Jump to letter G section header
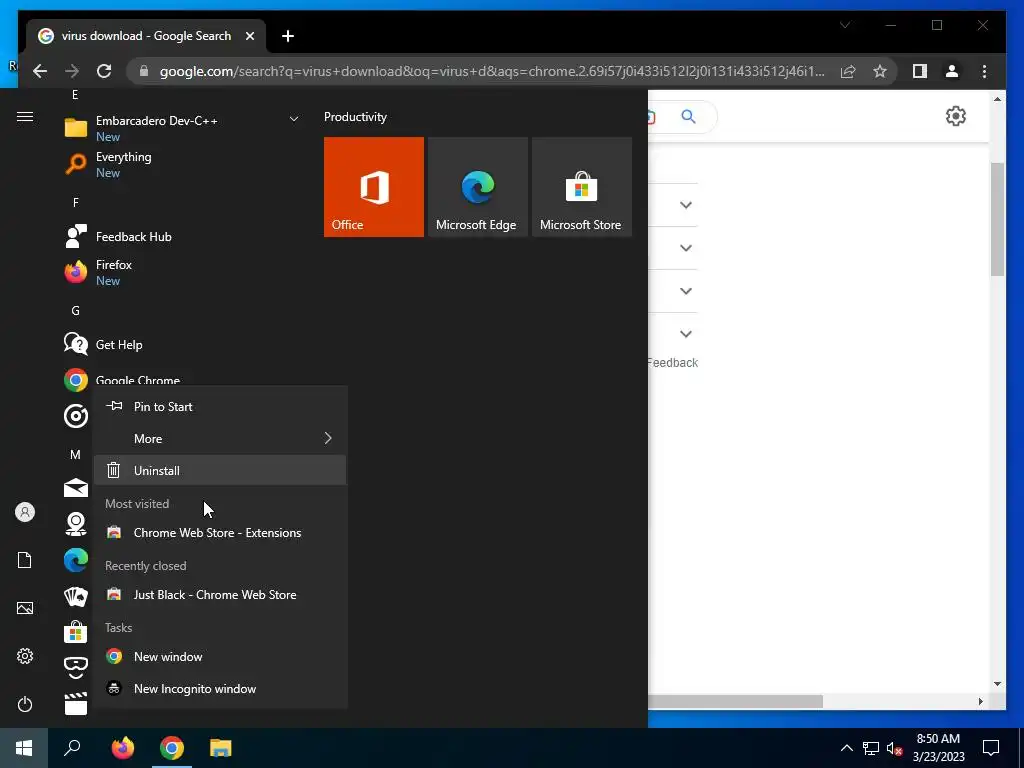 (76, 311)
